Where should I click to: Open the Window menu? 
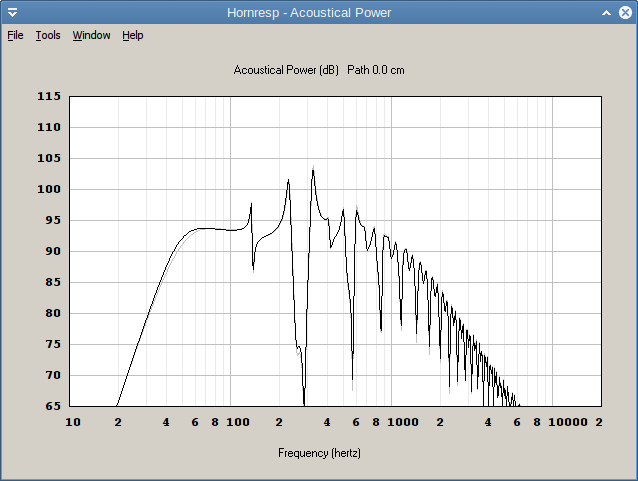tap(92, 35)
